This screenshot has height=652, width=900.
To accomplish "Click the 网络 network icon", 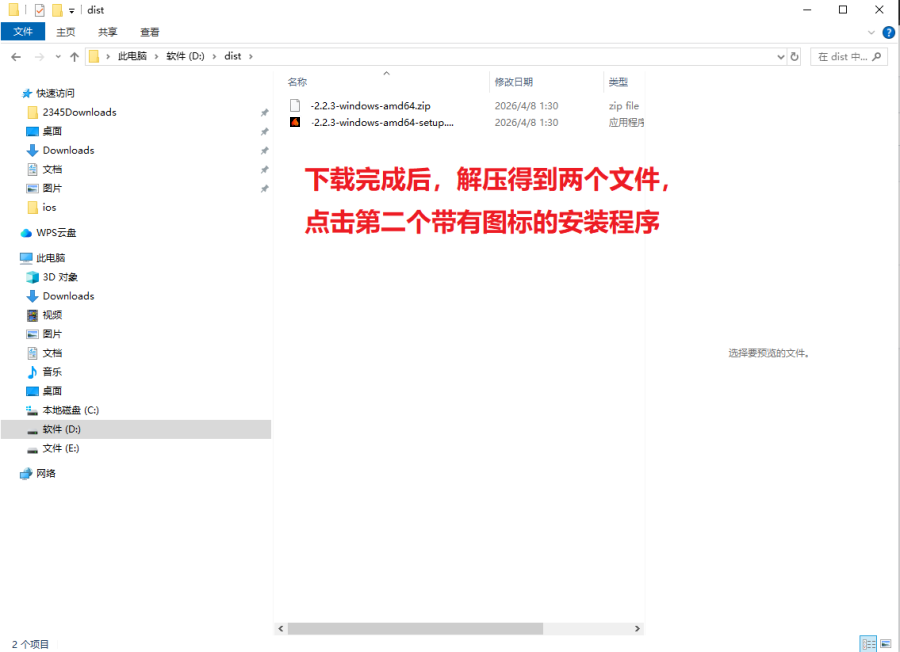I will click(x=26, y=474).
